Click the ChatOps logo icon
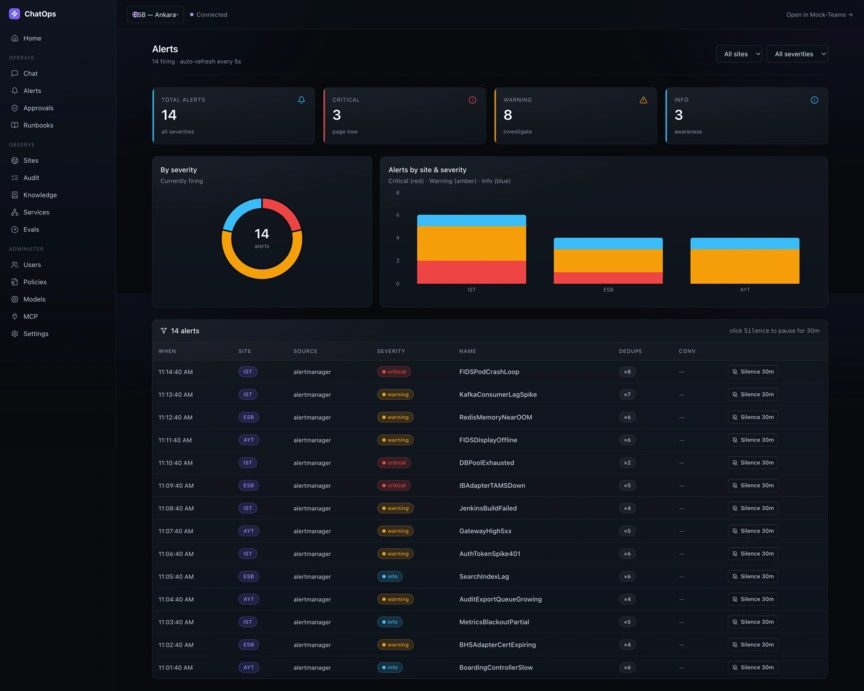The image size is (864, 691). 14,14
